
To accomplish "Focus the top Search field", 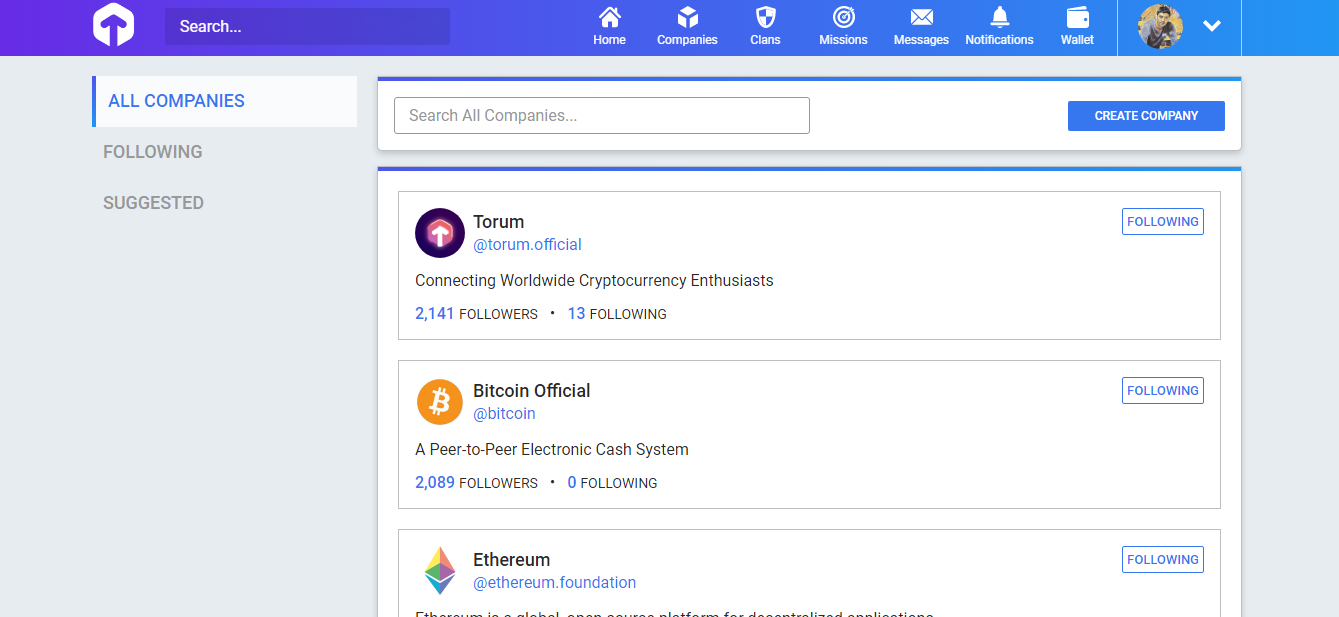I will pyautogui.click(x=307, y=27).
